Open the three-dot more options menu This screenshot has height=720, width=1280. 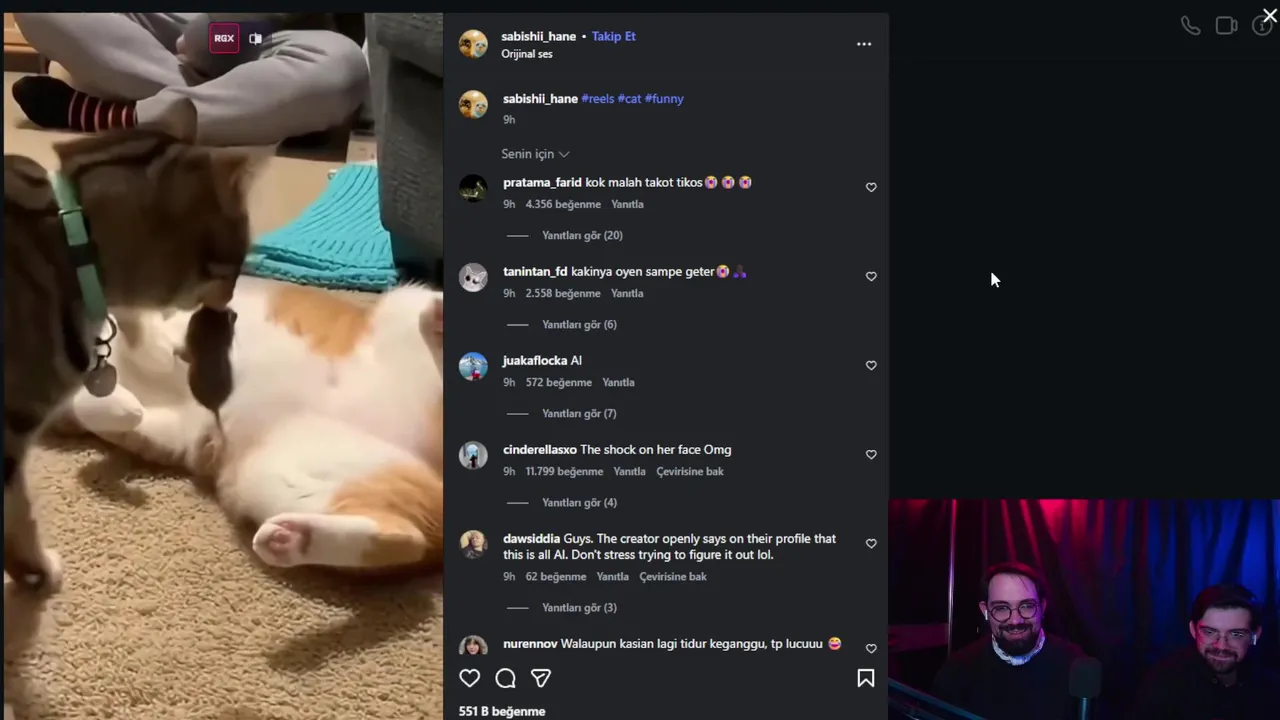864,44
